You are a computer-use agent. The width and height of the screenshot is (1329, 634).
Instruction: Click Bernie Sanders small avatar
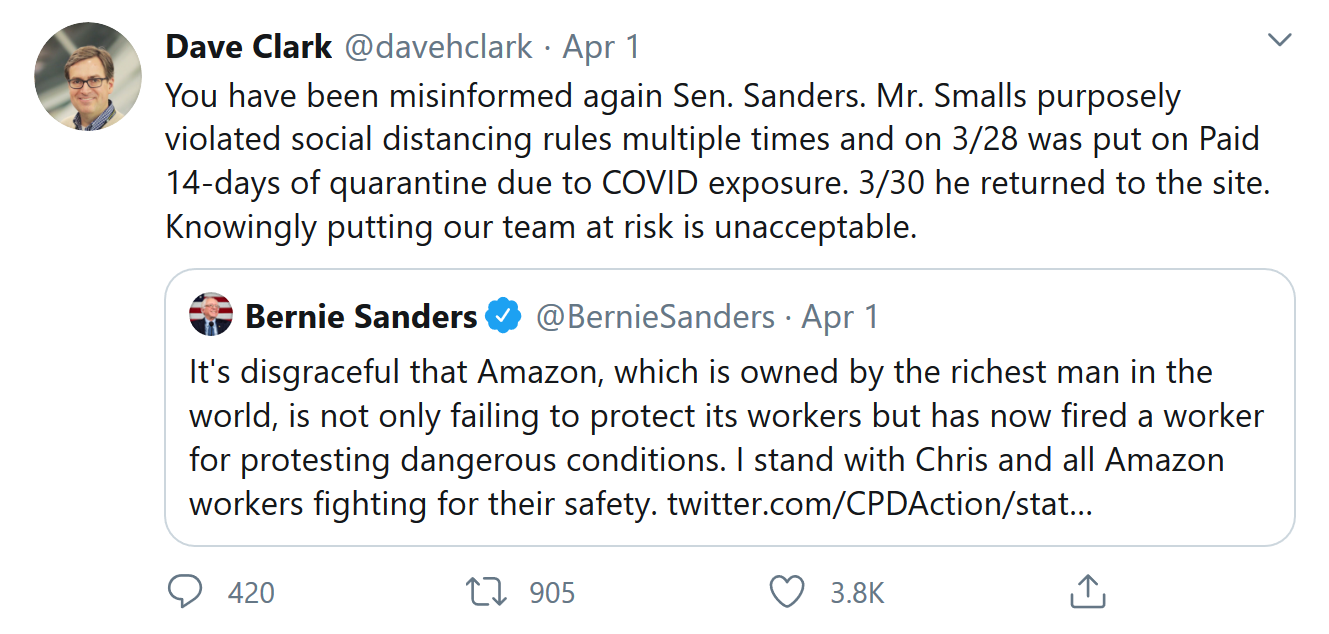click(211, 316)
